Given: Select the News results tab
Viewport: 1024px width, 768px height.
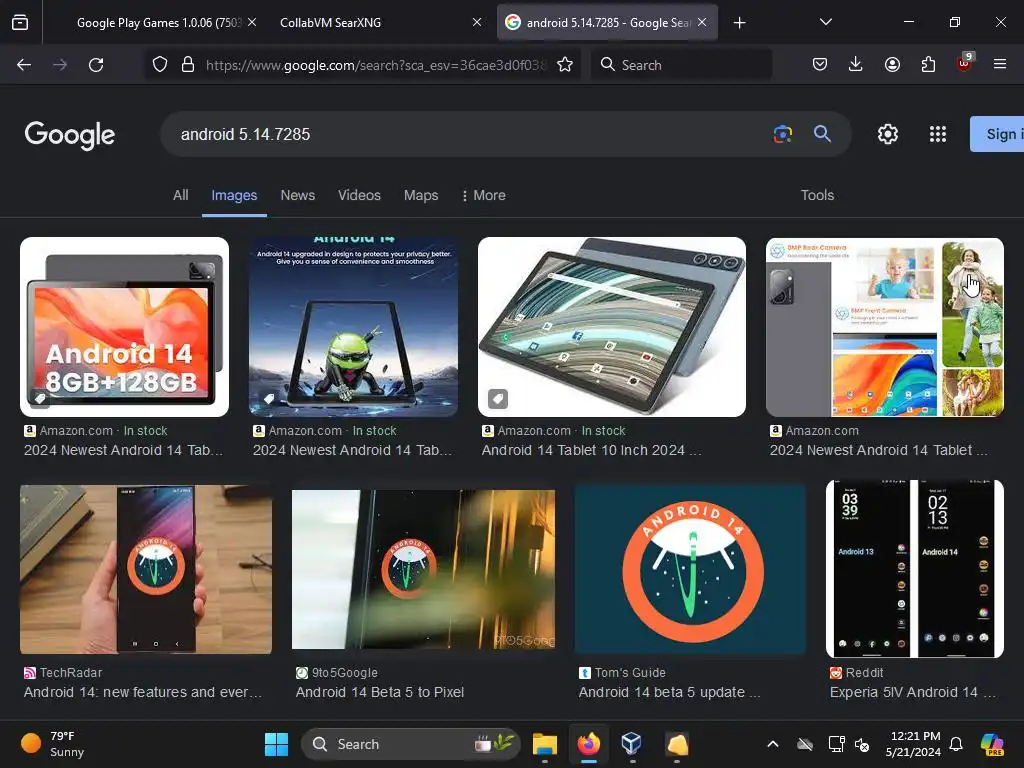Looking at the screenshot, I should point(298,195).
